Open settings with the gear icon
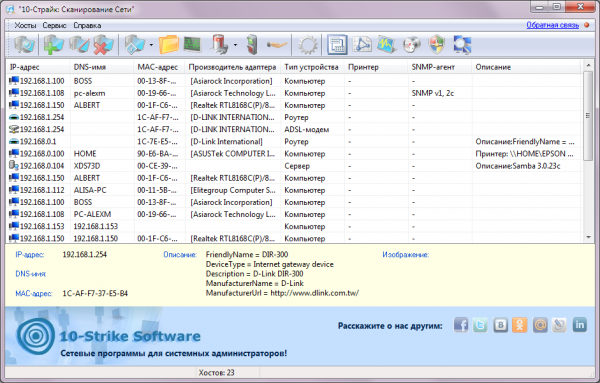The image size is (600, 383). point(308,45)
